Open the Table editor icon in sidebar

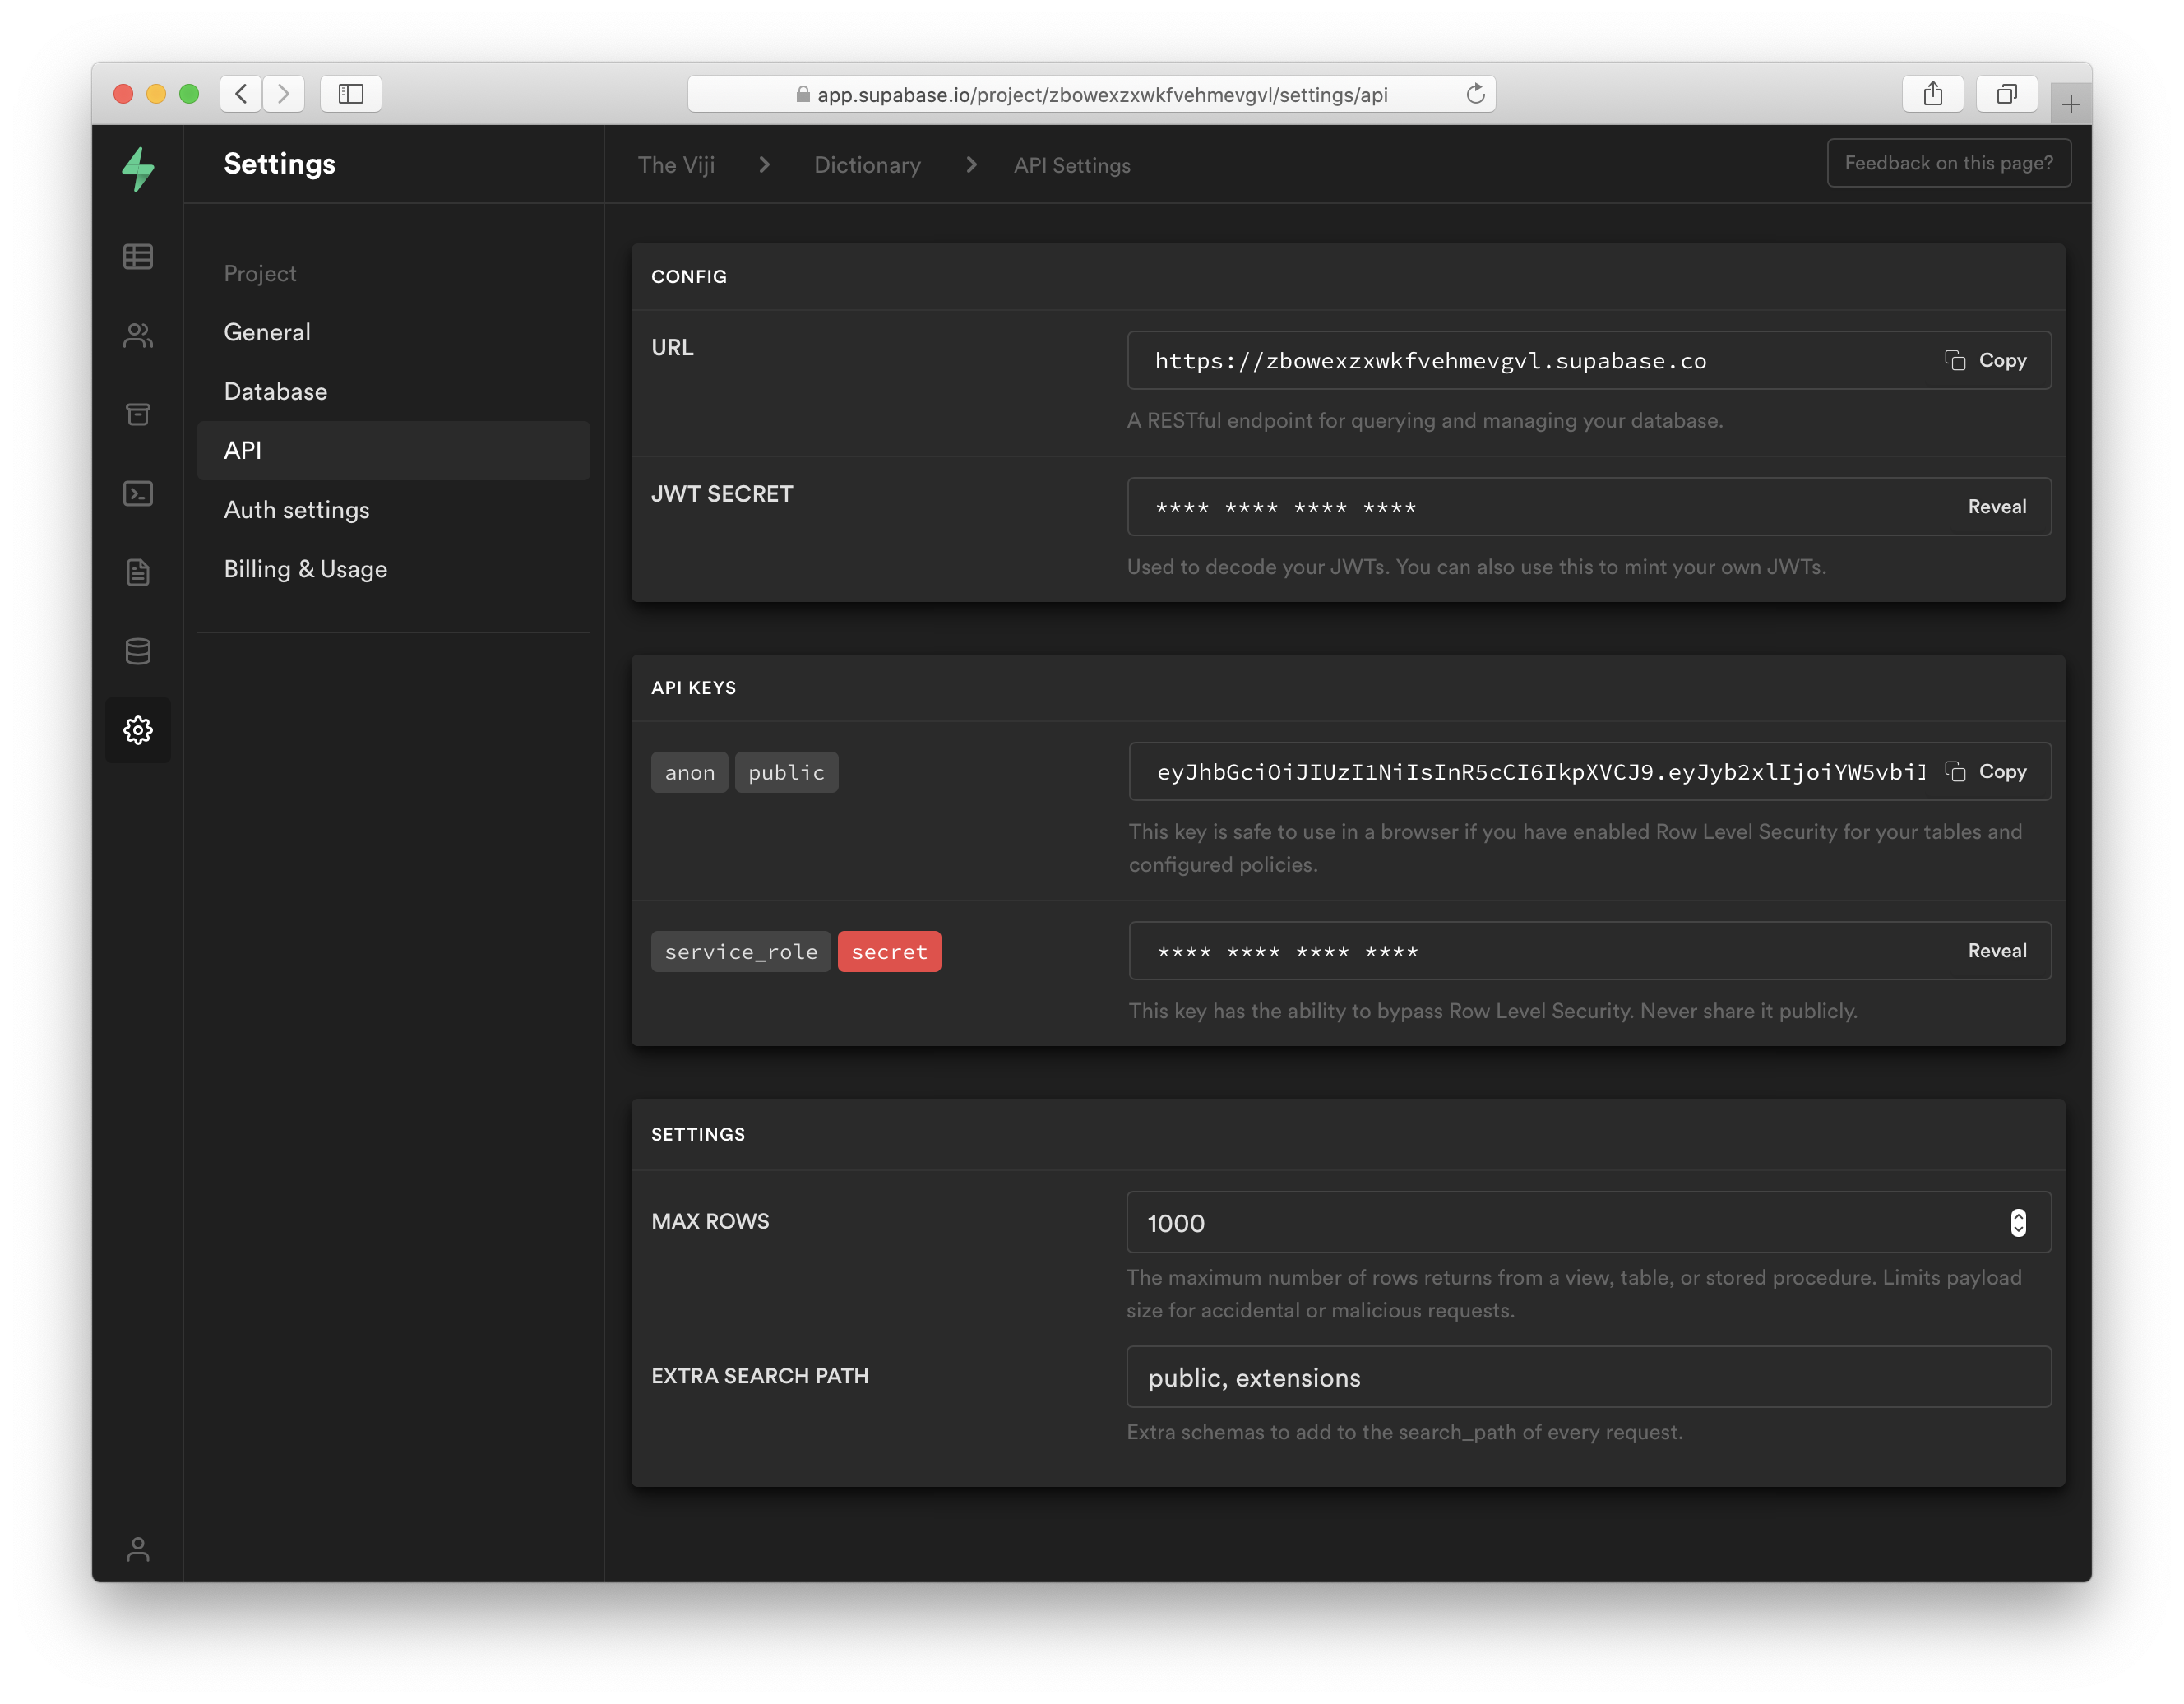138,257
